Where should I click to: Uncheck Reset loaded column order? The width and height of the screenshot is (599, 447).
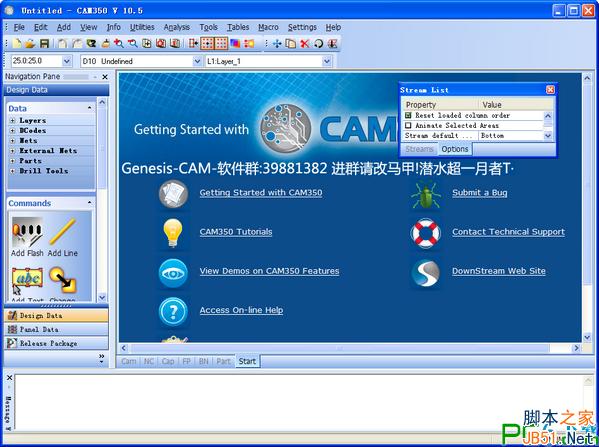408,115
